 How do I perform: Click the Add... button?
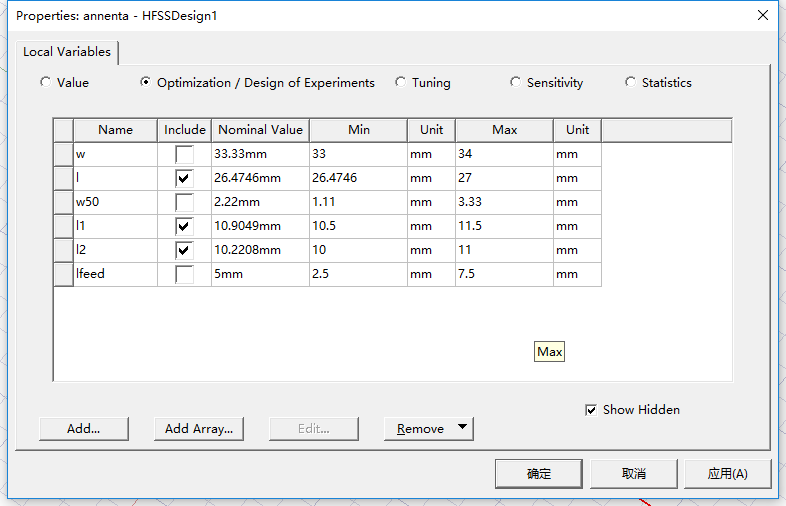tap(83, 429)
